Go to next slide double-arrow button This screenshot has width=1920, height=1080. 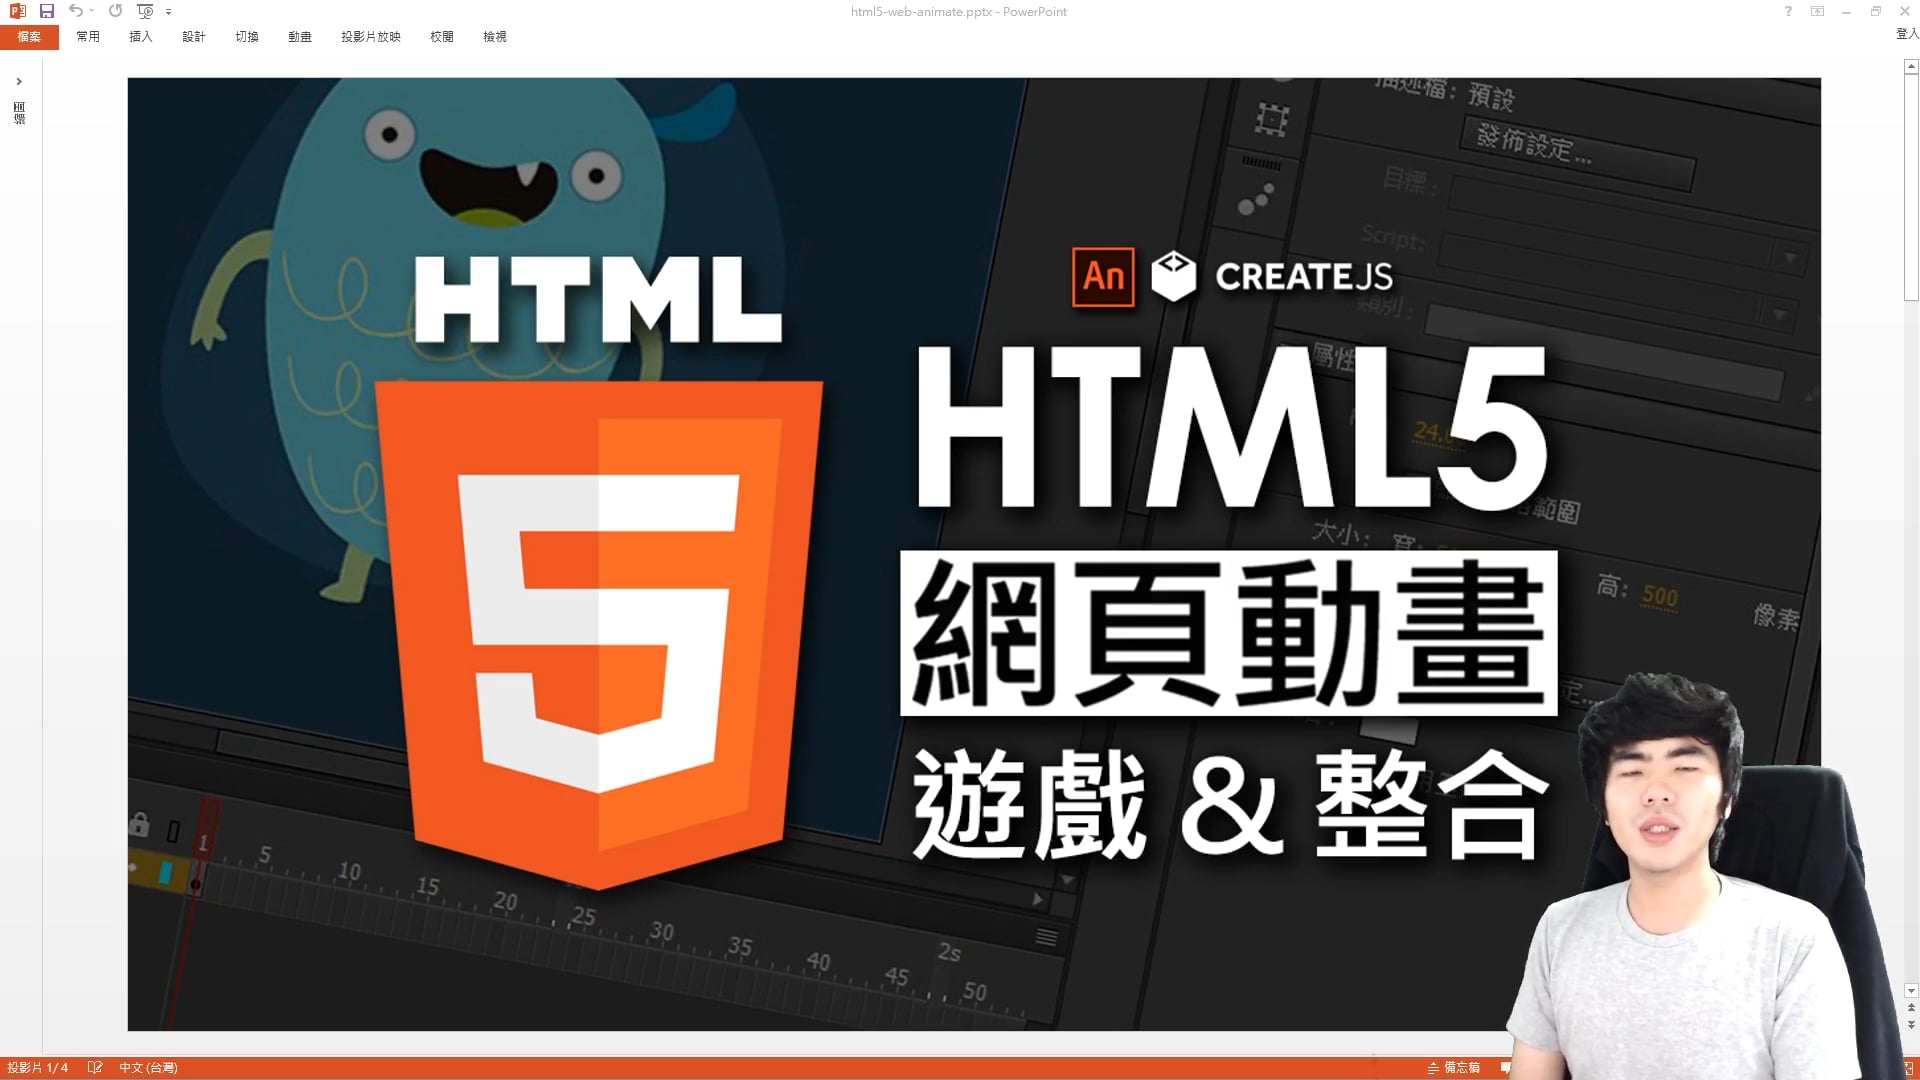click(1911, 1025)
